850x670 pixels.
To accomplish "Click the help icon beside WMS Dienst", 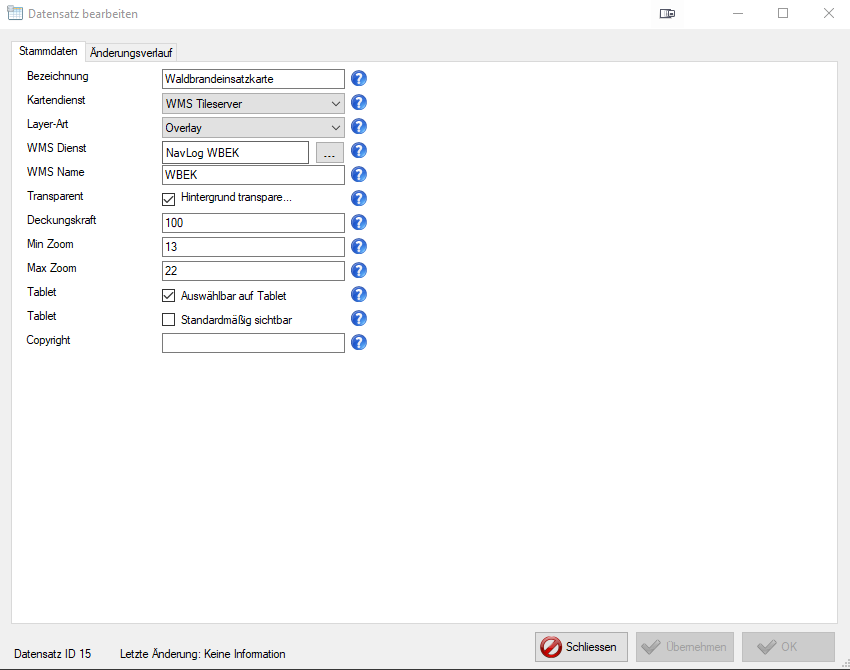I will click(358, 150).
